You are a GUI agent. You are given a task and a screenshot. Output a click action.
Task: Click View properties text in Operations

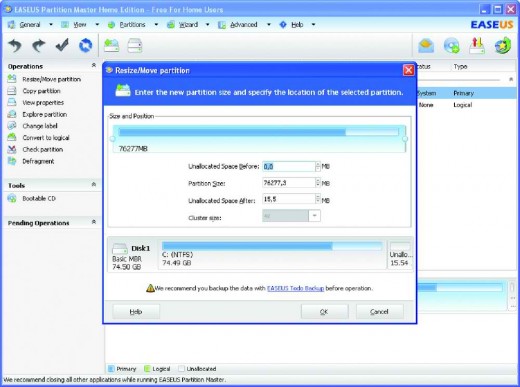pyautogui.click(x=43, y=102)
